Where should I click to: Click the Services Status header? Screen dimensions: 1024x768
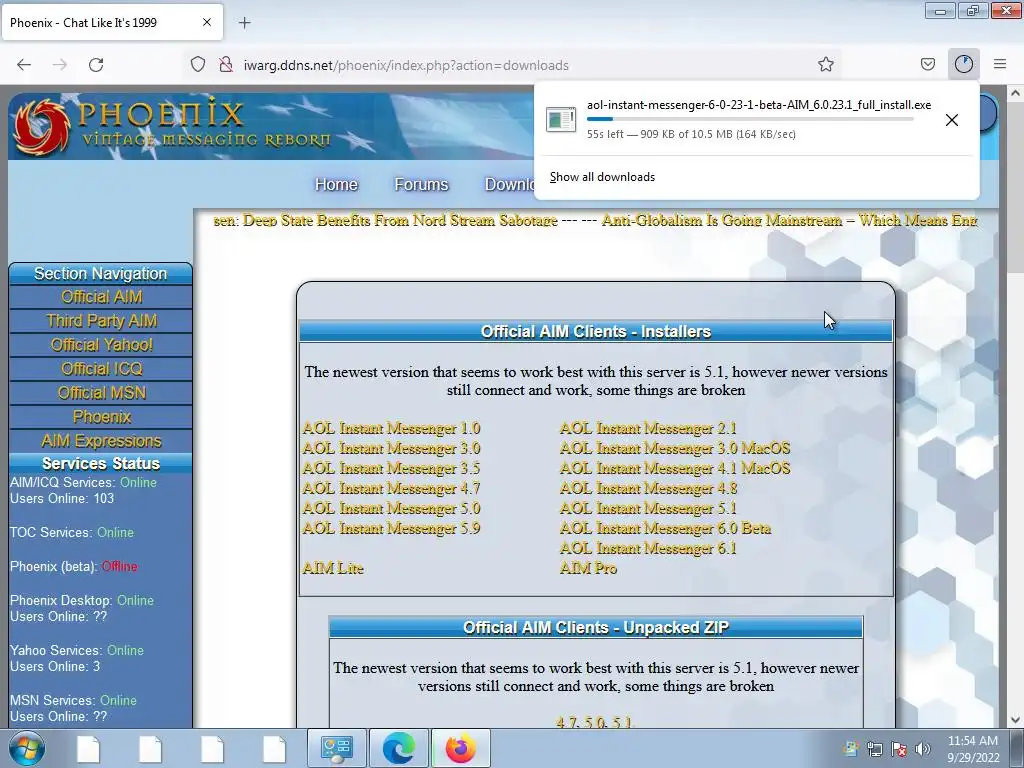(x=101, y=464)
